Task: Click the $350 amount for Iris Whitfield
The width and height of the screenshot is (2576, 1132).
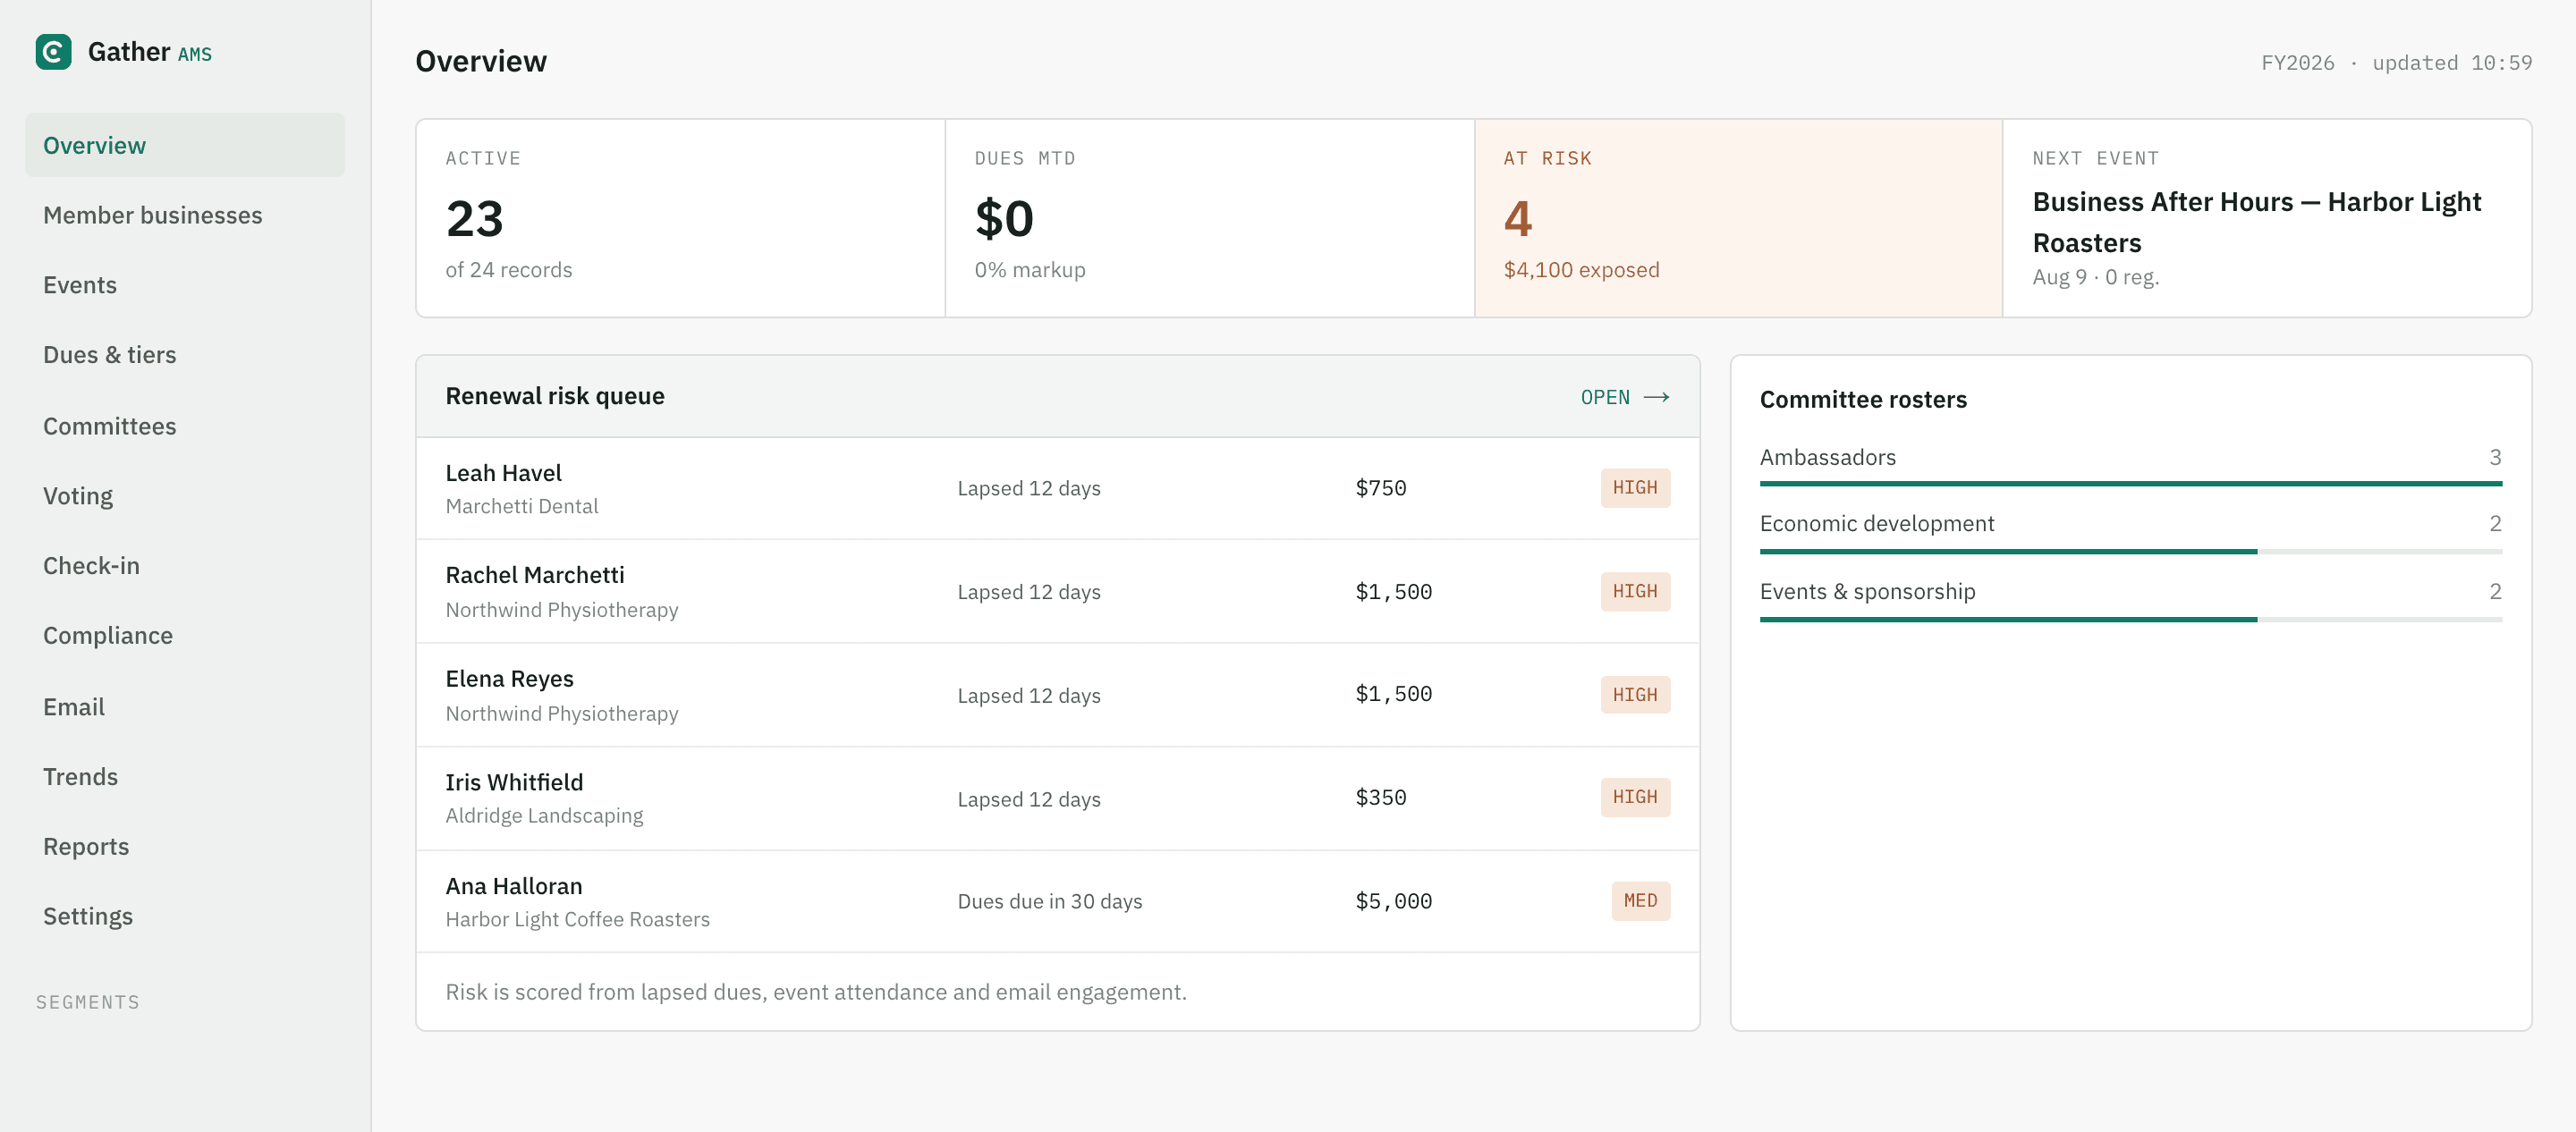Action: [1380, 797]
